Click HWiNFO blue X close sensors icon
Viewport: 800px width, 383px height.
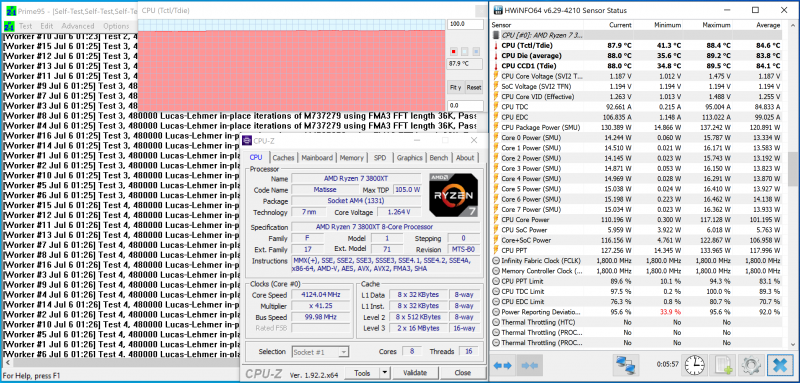(780, 365)
